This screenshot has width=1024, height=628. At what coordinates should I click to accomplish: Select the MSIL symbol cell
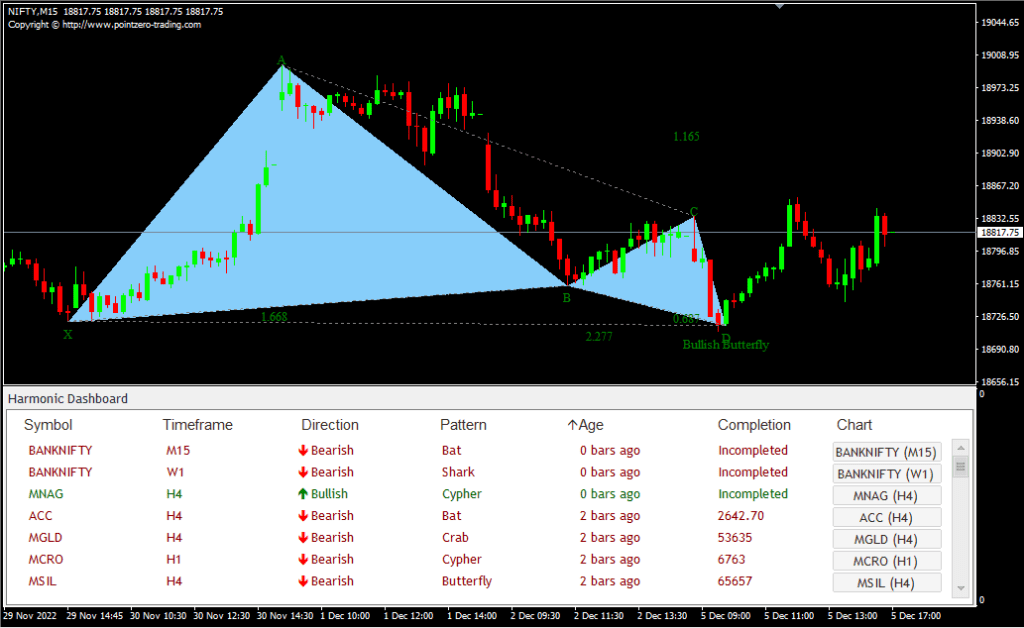click(x=42, y=581)
